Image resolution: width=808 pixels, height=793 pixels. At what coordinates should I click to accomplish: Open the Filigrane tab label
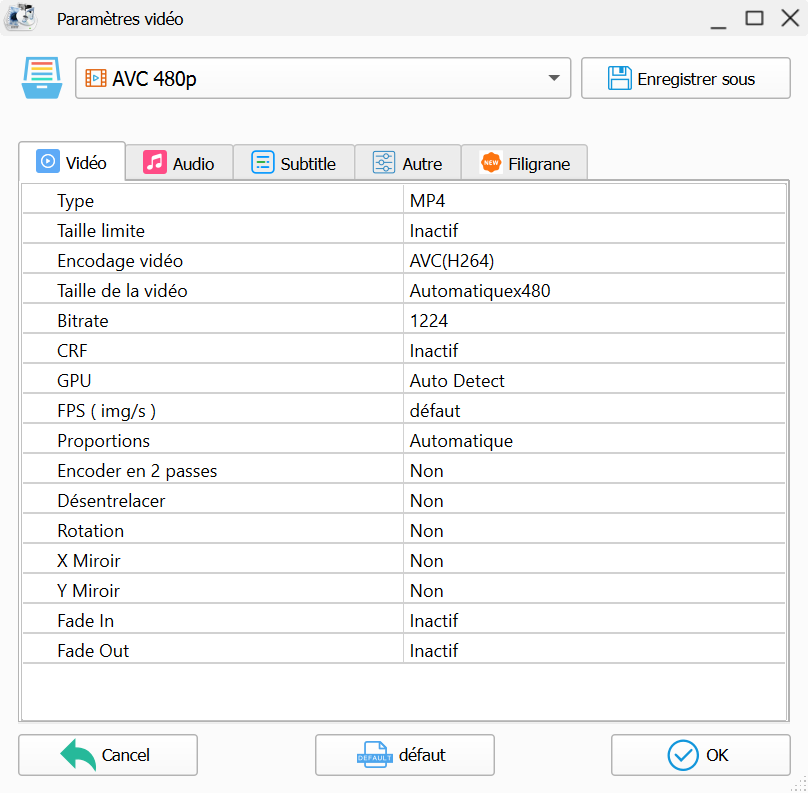click(x=538, y=164)
